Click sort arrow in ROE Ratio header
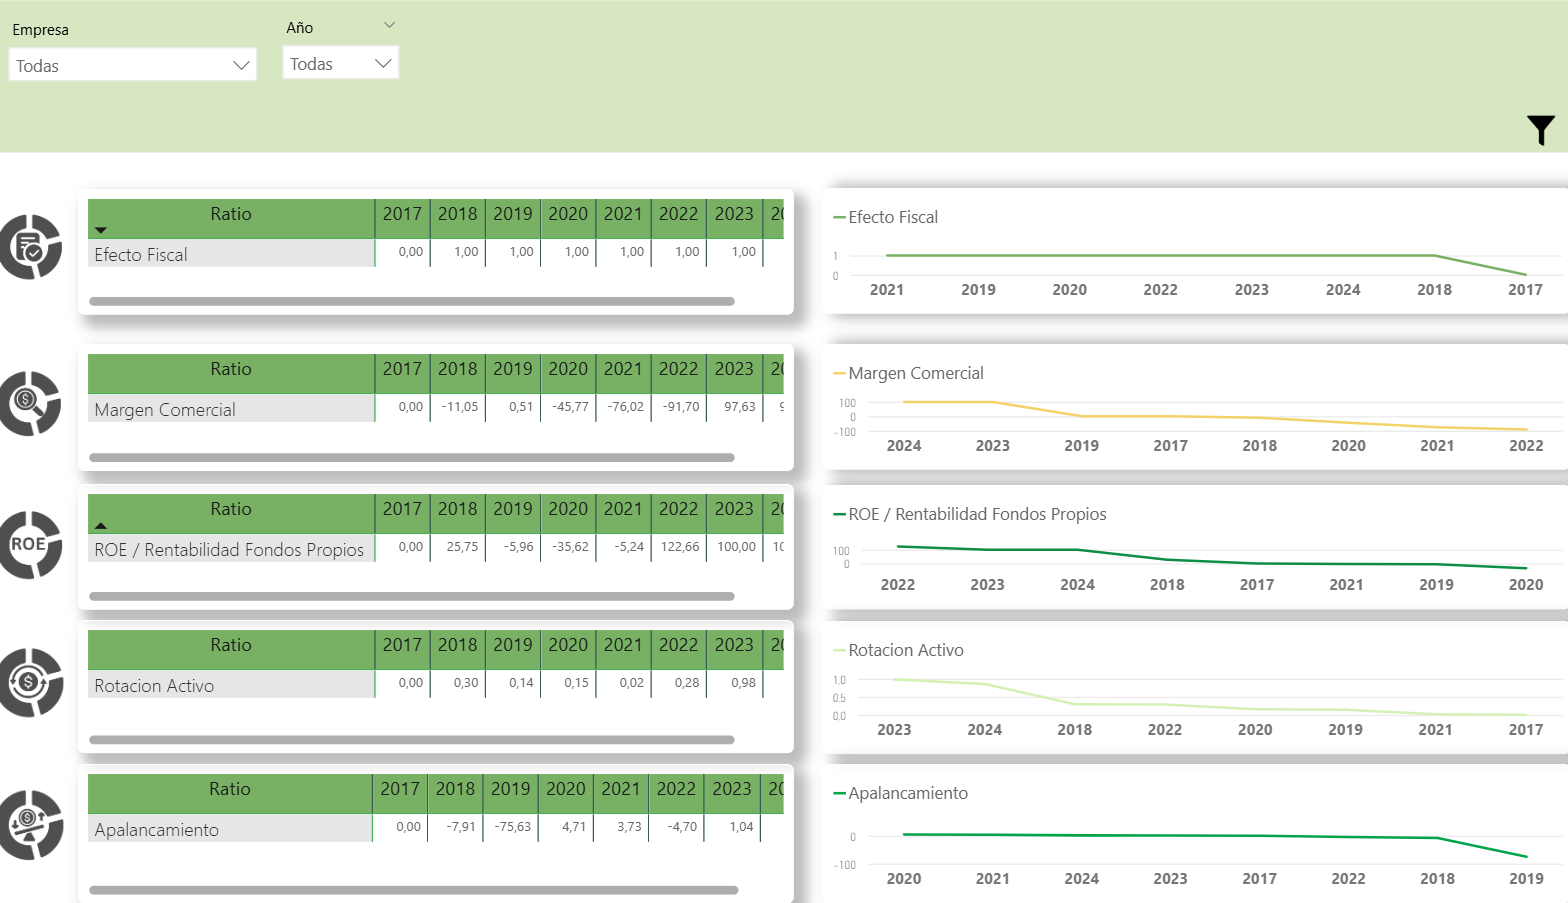This screenshot has height=903, width=1568. (101, 525)
